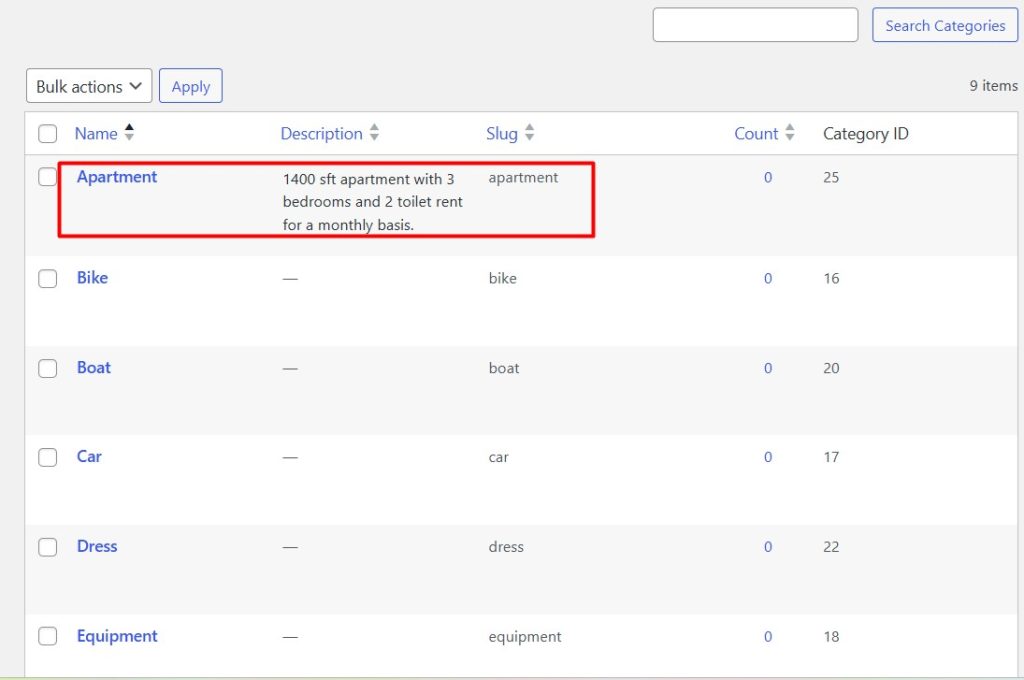1024x680 pixels.
Task: Click the Slug column sort arrows
Action: [x=529, y=133]
